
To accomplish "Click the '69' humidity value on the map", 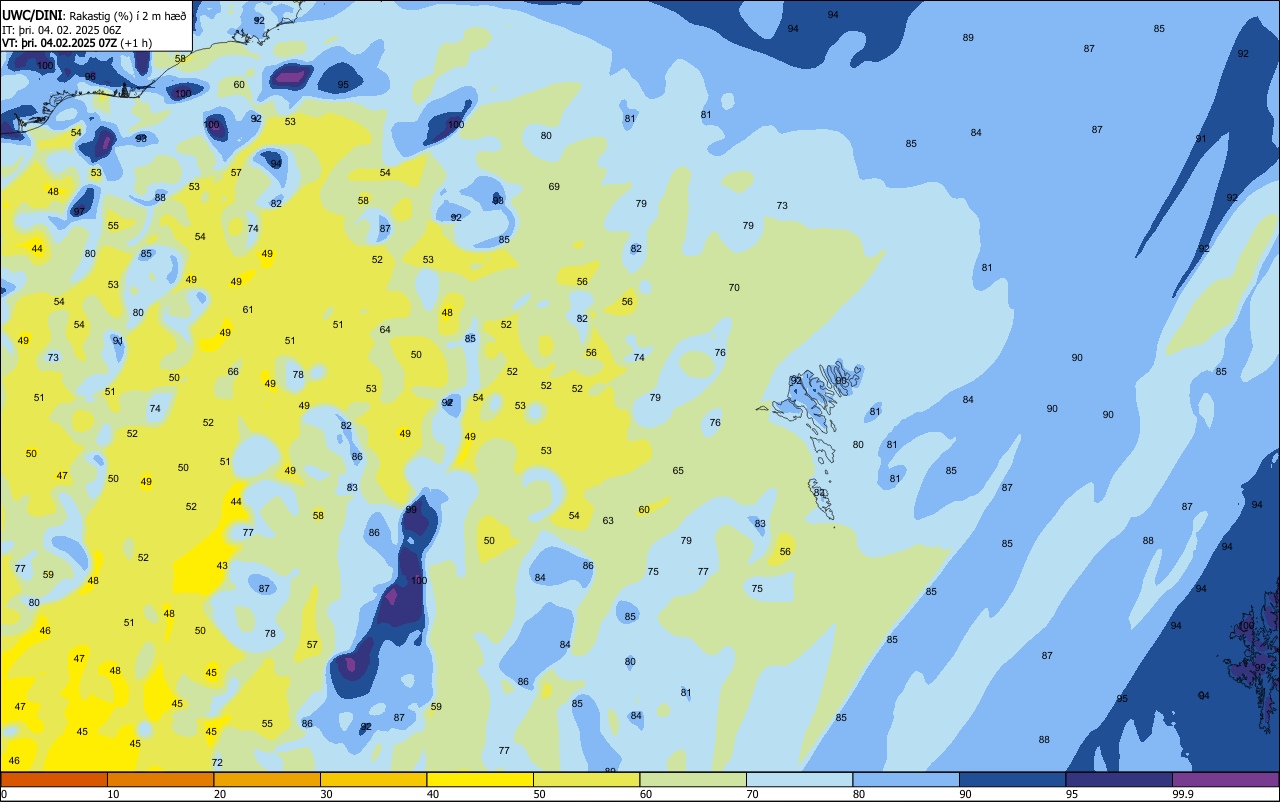I will click(554, 187).
